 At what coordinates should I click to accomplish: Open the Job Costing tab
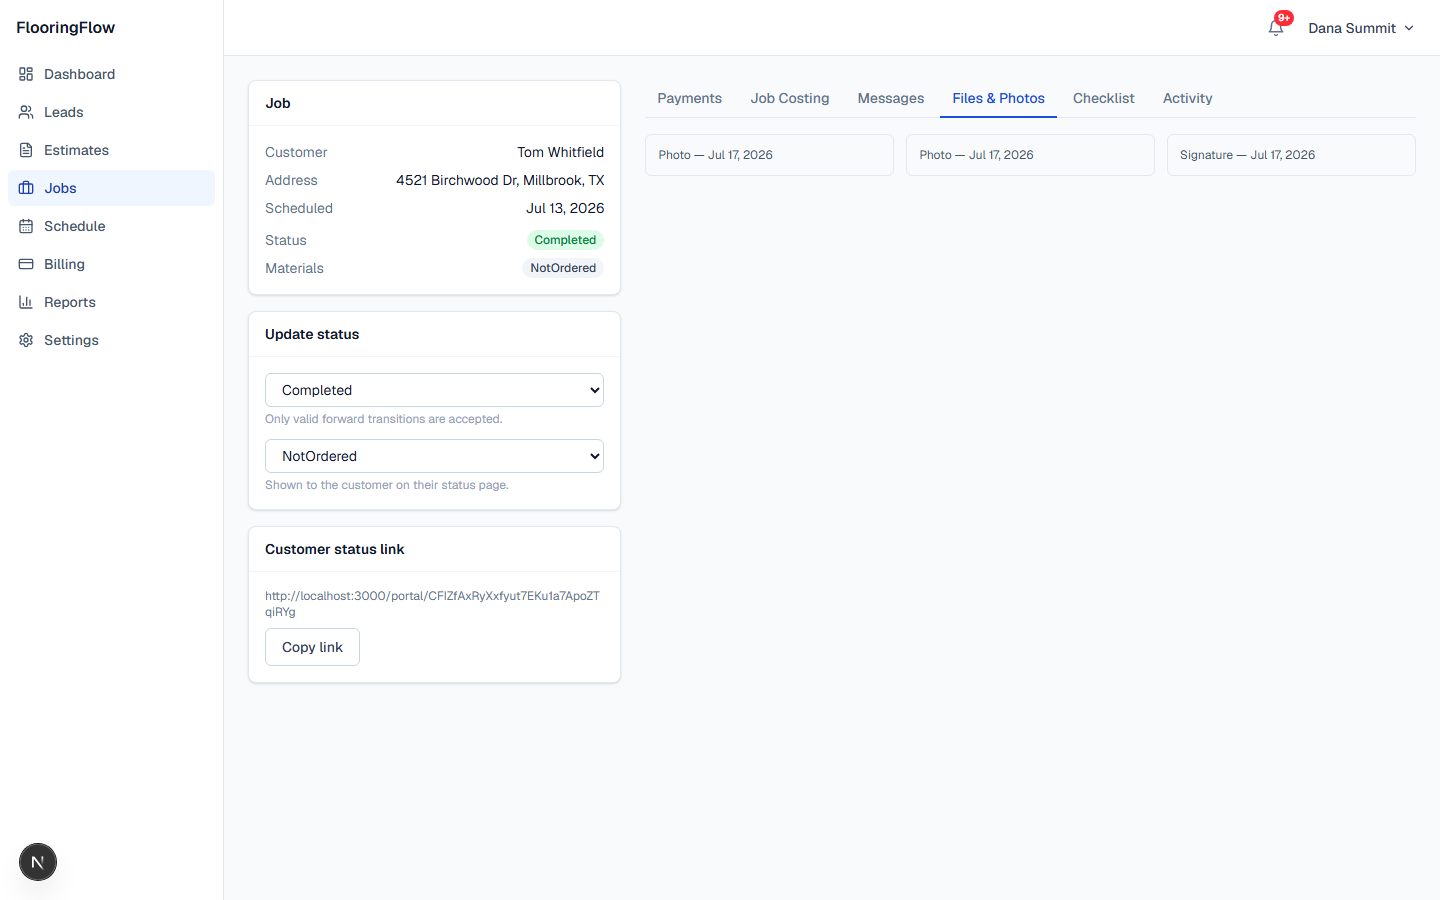click(x=790, y=98)
